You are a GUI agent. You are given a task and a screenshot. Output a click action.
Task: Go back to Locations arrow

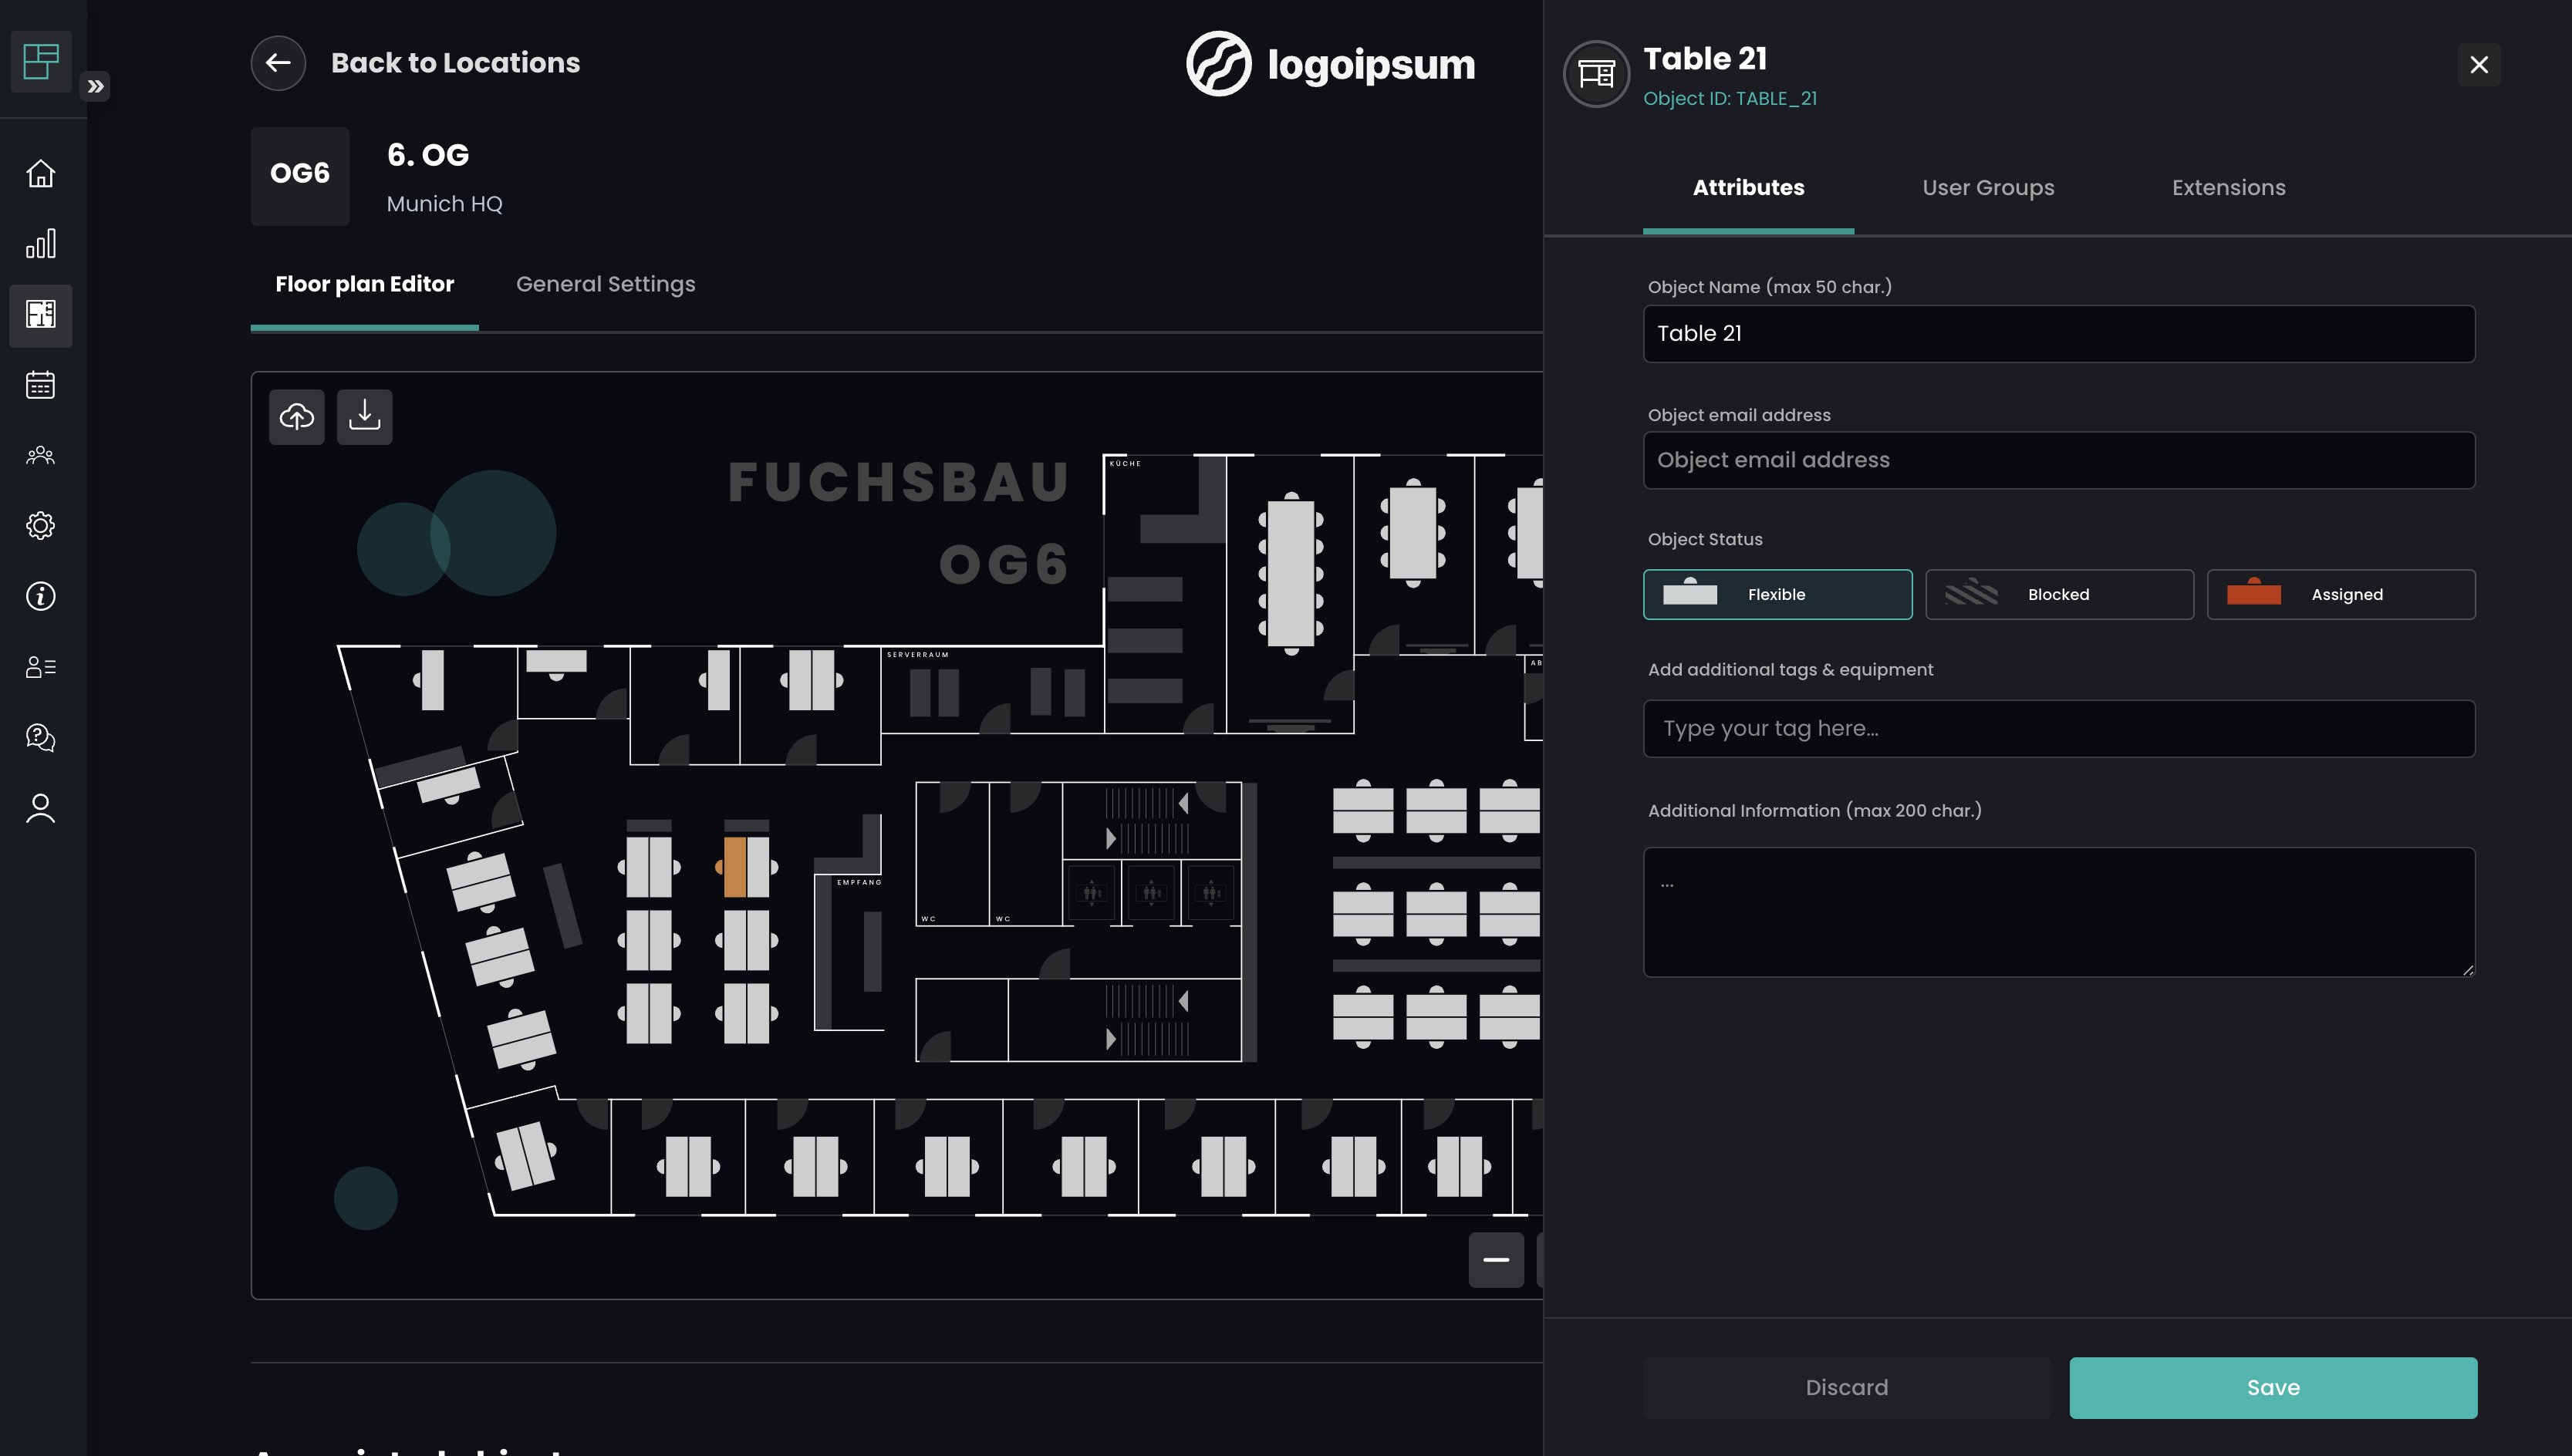pyautogui.click(x=278, y=63)
